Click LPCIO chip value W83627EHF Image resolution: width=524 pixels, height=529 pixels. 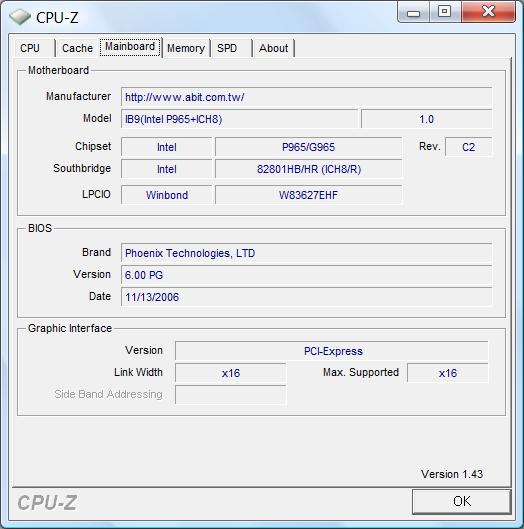pyautogui.click(x=309, y=195)
